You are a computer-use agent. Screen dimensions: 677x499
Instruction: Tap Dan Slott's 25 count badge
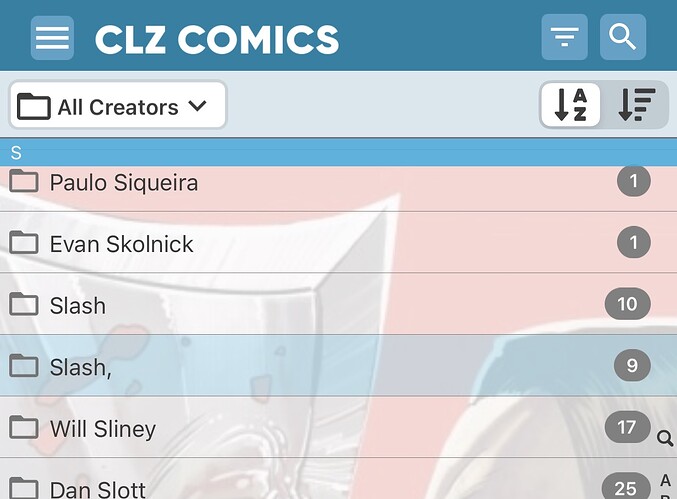[x=626, y=488]
